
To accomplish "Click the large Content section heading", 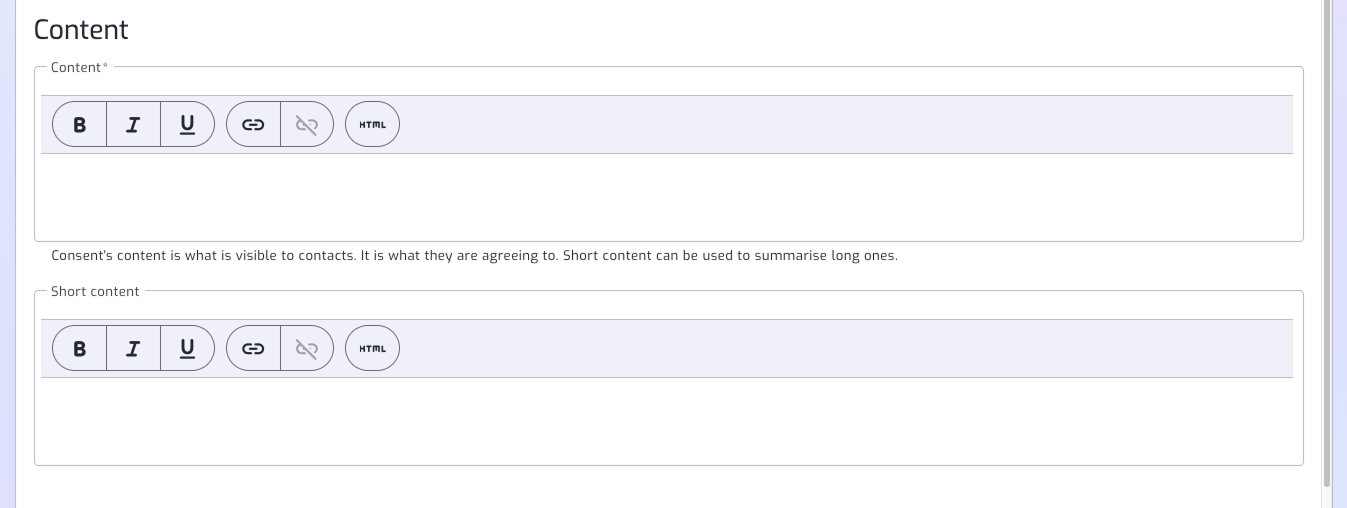I will click(x=81, y=29).
